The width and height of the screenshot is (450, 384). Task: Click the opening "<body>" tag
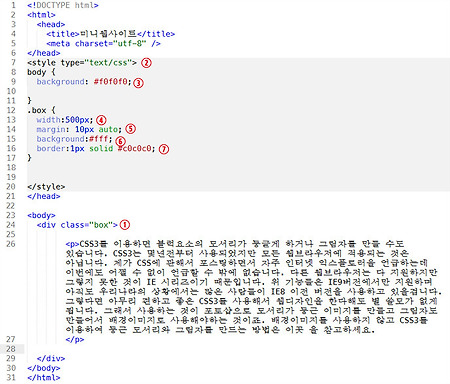[x=41, y=215]
